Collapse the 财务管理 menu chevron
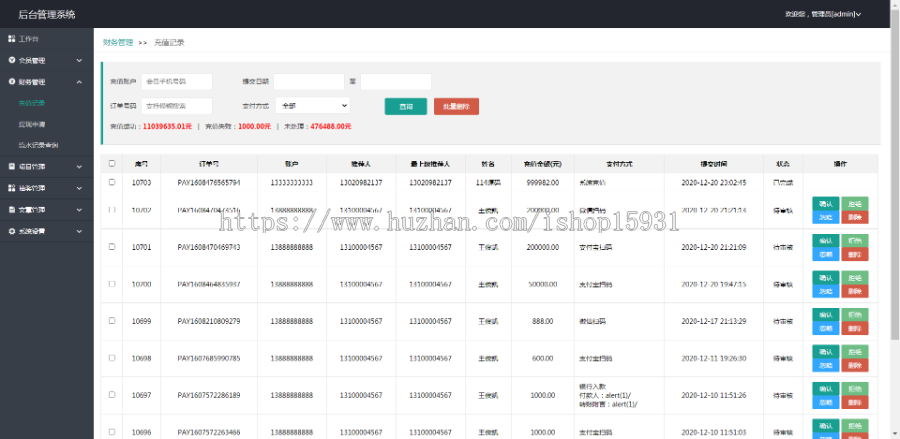The height and width of the screenshot is (439, 900). click(x=80, y=82)
